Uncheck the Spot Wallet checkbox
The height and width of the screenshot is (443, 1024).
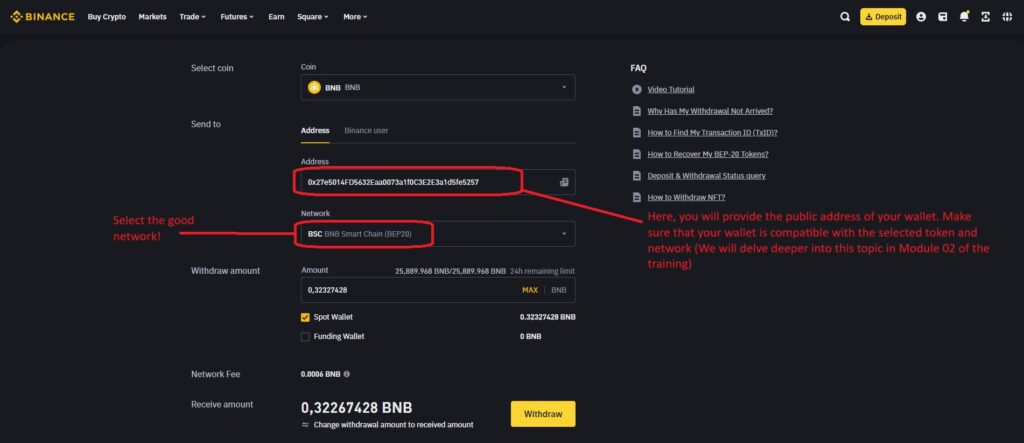(305, 318)
